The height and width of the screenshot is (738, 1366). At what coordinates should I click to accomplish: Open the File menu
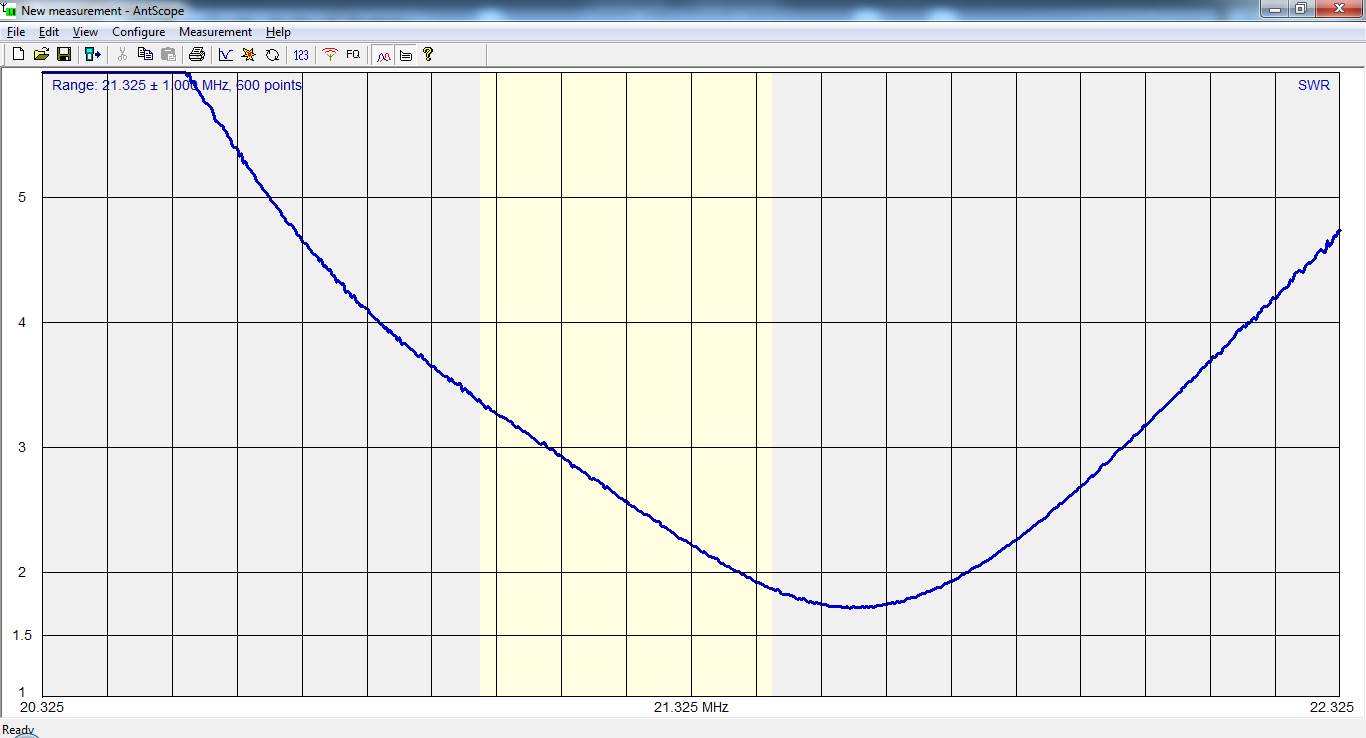(16, 32)
